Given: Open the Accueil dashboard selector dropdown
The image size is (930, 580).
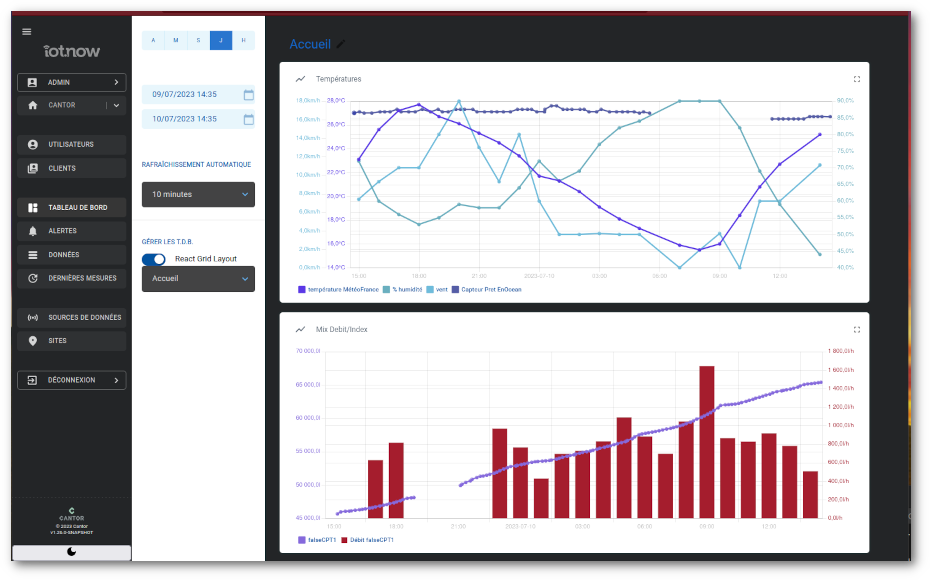Looking at the screenshot, I should pyautogui.click(x=198, y=279).
